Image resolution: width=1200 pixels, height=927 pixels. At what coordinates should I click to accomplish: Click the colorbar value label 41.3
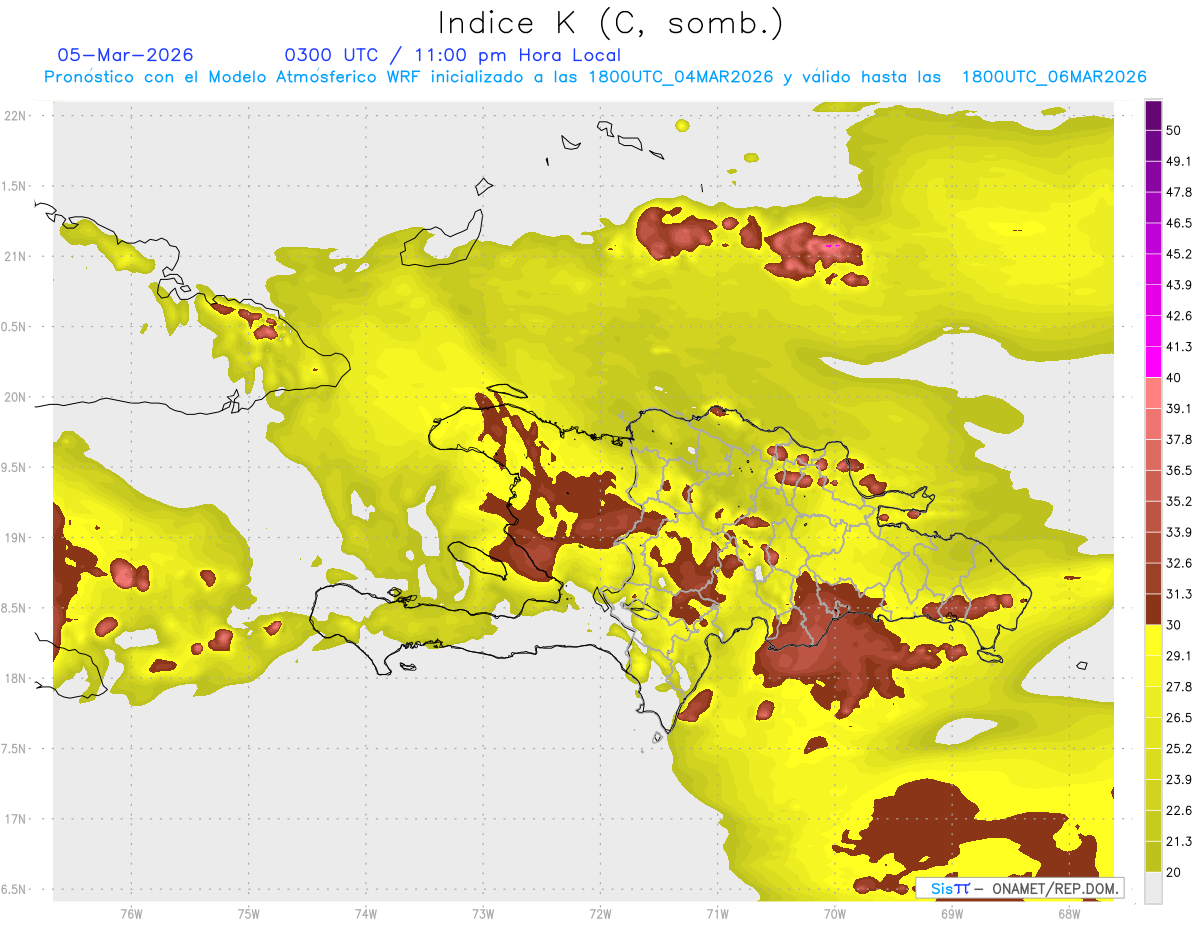click(1179, 347)
